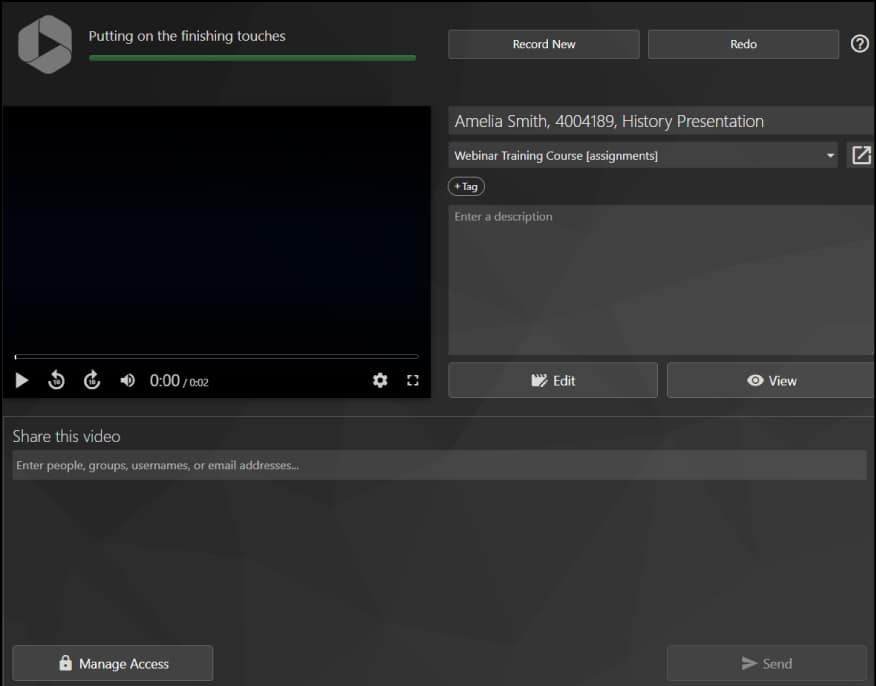
Task: Skip forward 10 seconds in video
Action: point(92,380)
